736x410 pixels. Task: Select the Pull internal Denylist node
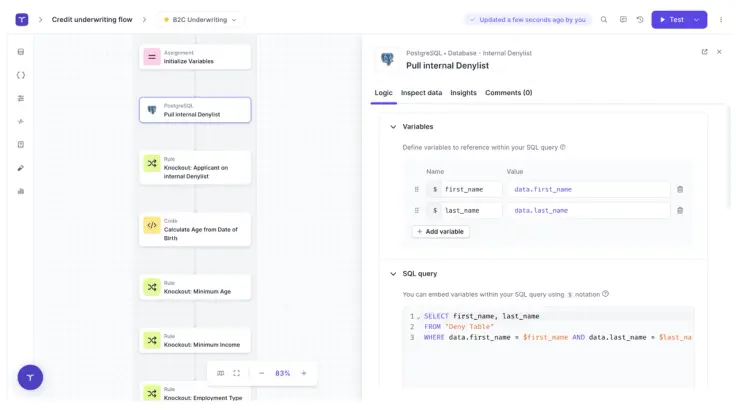pyautogui.click(x=195, y=110)
